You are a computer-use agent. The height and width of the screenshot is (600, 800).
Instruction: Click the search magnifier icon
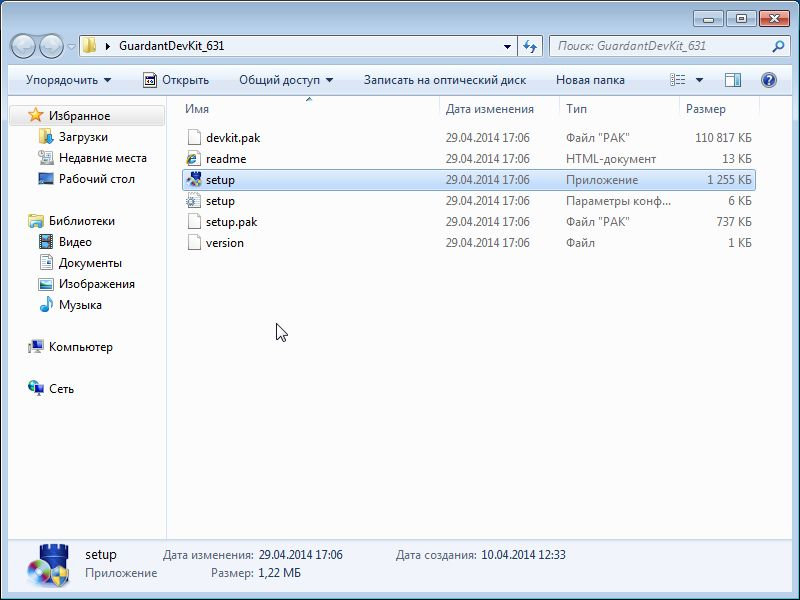[x=778, y=46]
